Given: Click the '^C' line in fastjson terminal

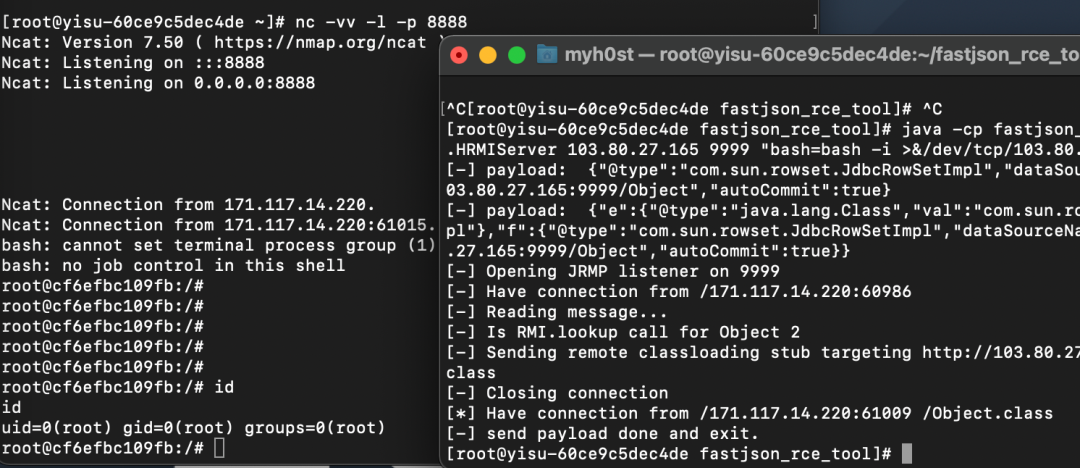Looking at the screenshot, I should (x=691, y=109).
